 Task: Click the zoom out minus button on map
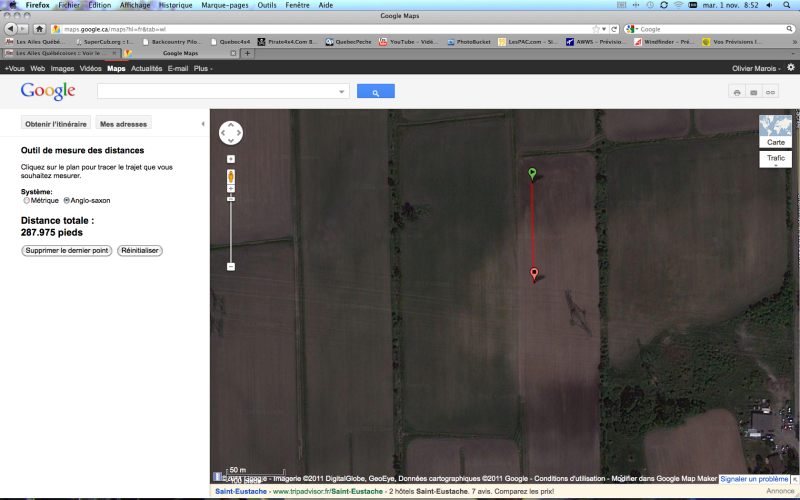tap(231, 266)
